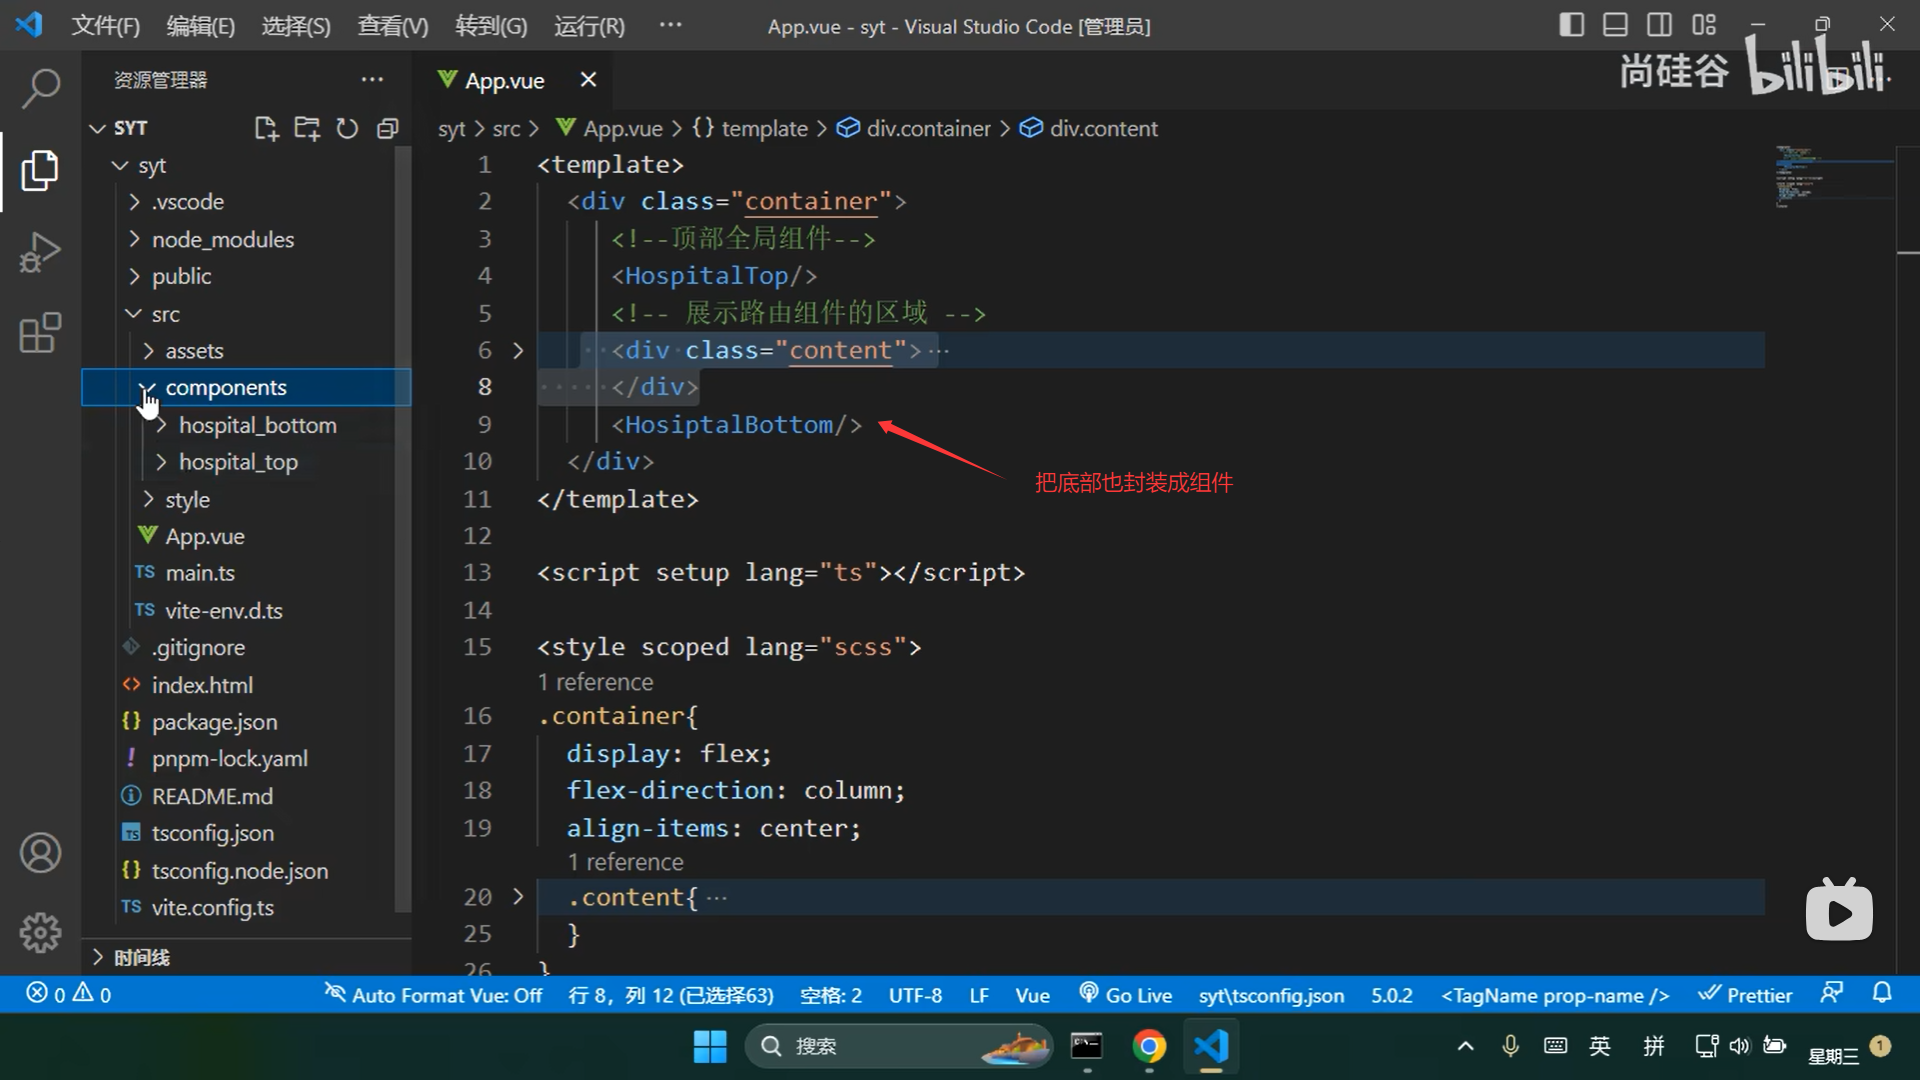The width and height of the screenshot is (1920, 1080).
Task: Unfold the collapsed .content style block
Action: (x=518, y=897)
